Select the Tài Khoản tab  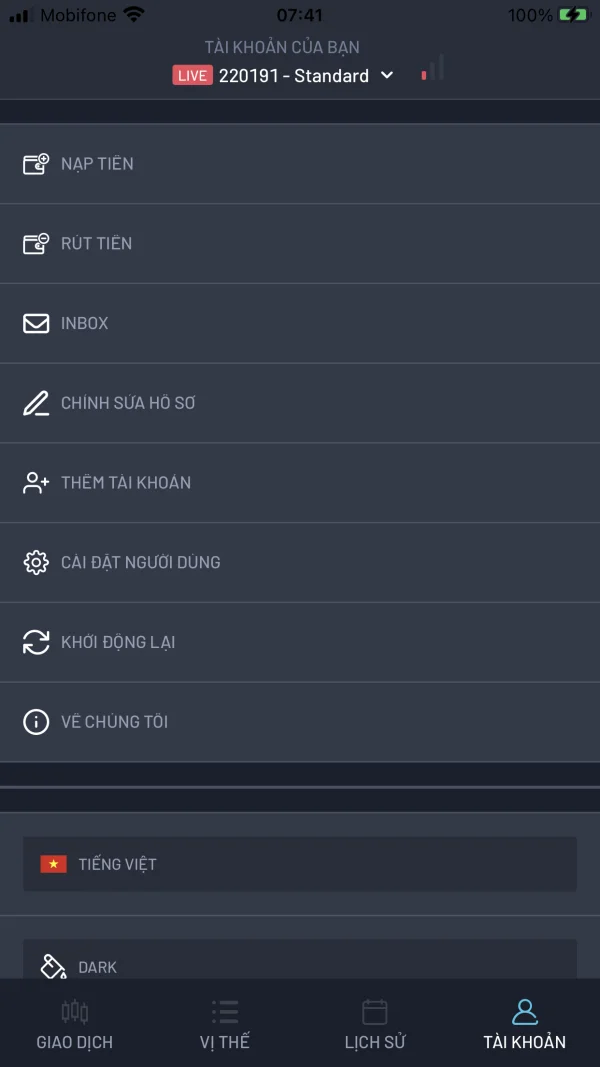[x=525, y=1024]
